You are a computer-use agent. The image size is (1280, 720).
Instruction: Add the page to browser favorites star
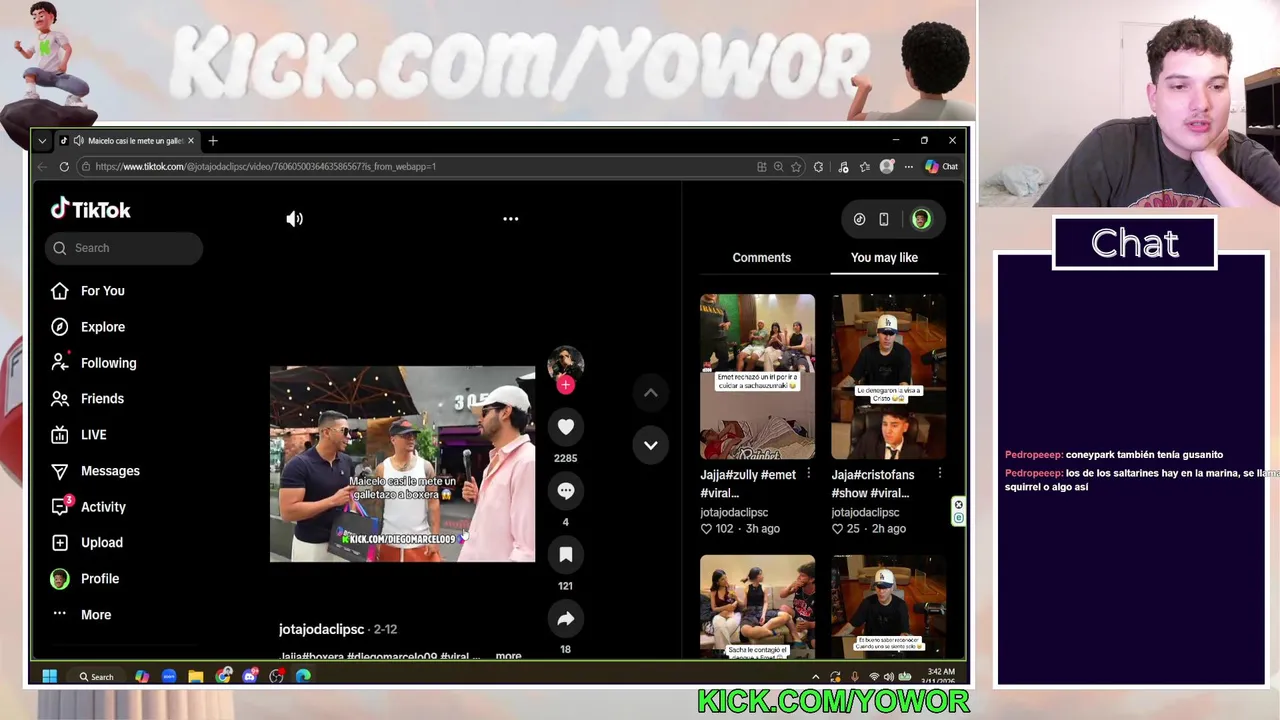796,167
